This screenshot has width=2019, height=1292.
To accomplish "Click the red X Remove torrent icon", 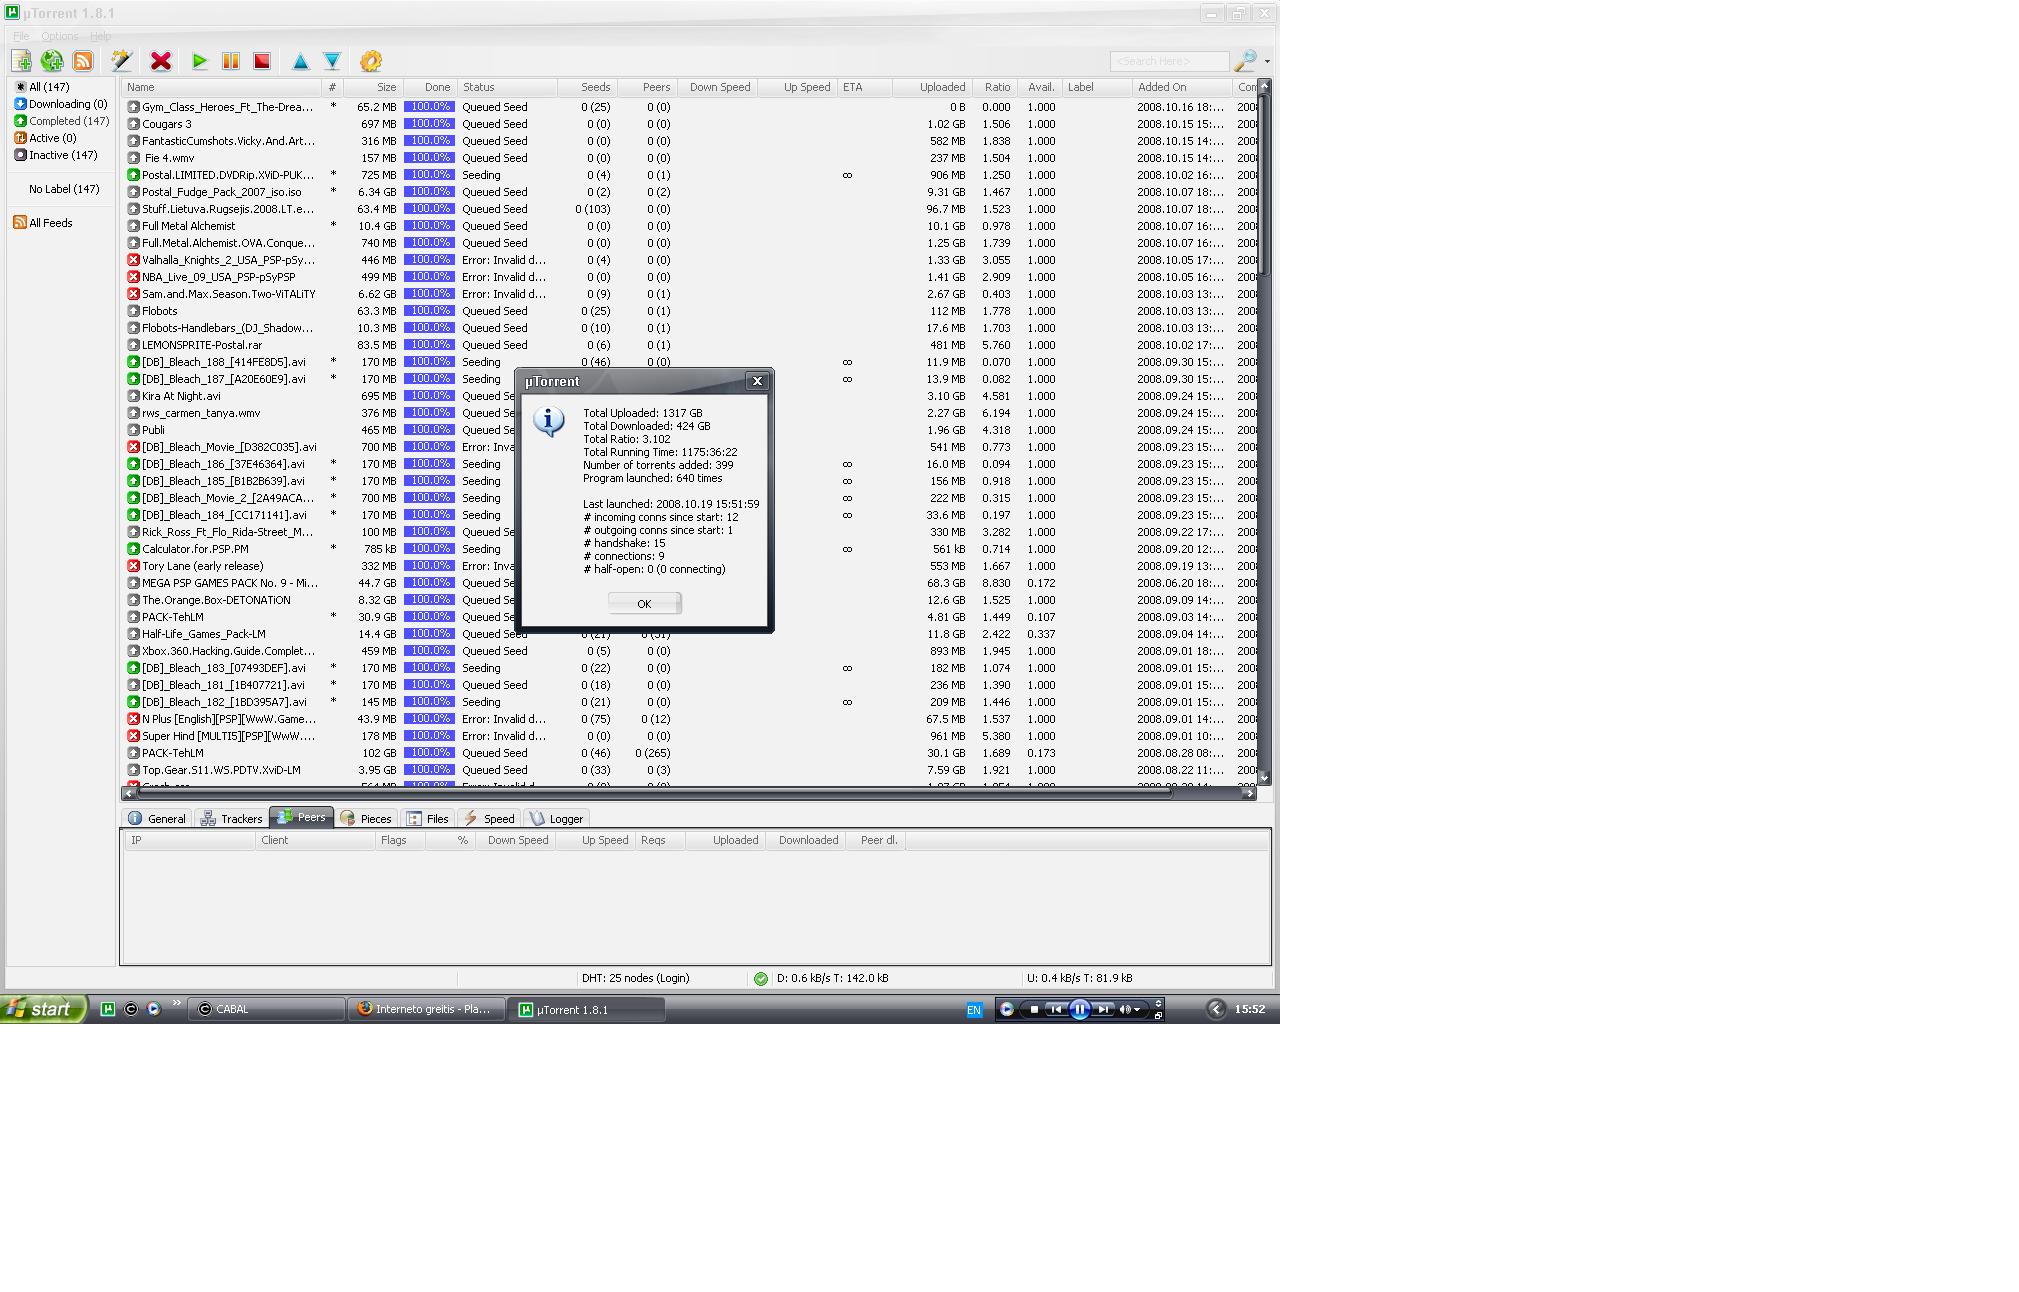I will pos(160,61).
